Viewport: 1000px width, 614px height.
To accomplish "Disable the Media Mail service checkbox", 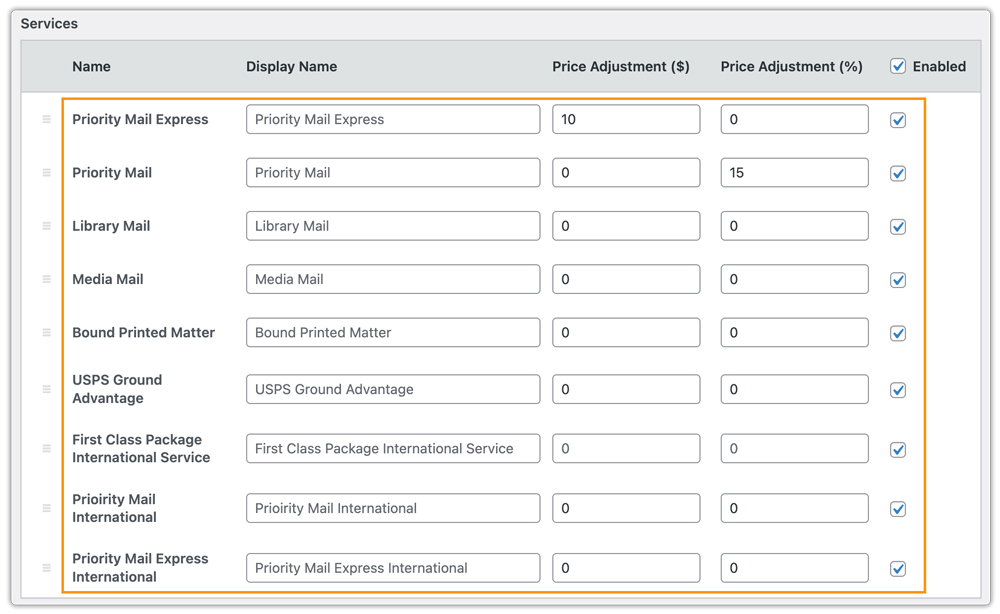I will pos(898,280).
